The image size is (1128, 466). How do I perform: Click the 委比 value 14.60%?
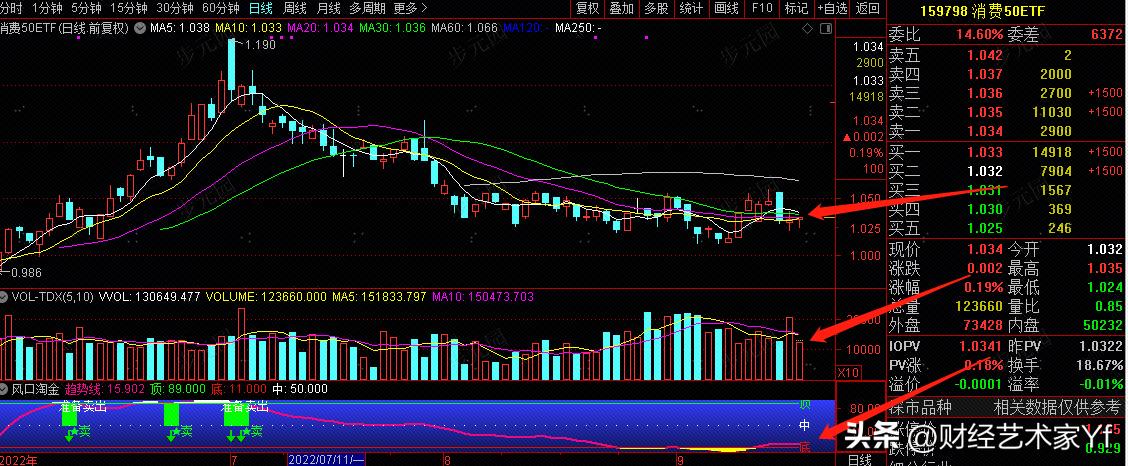980,35
